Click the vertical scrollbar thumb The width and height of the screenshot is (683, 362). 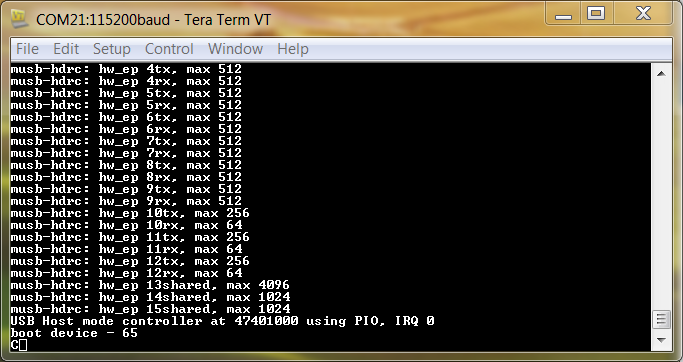[661, 321]
